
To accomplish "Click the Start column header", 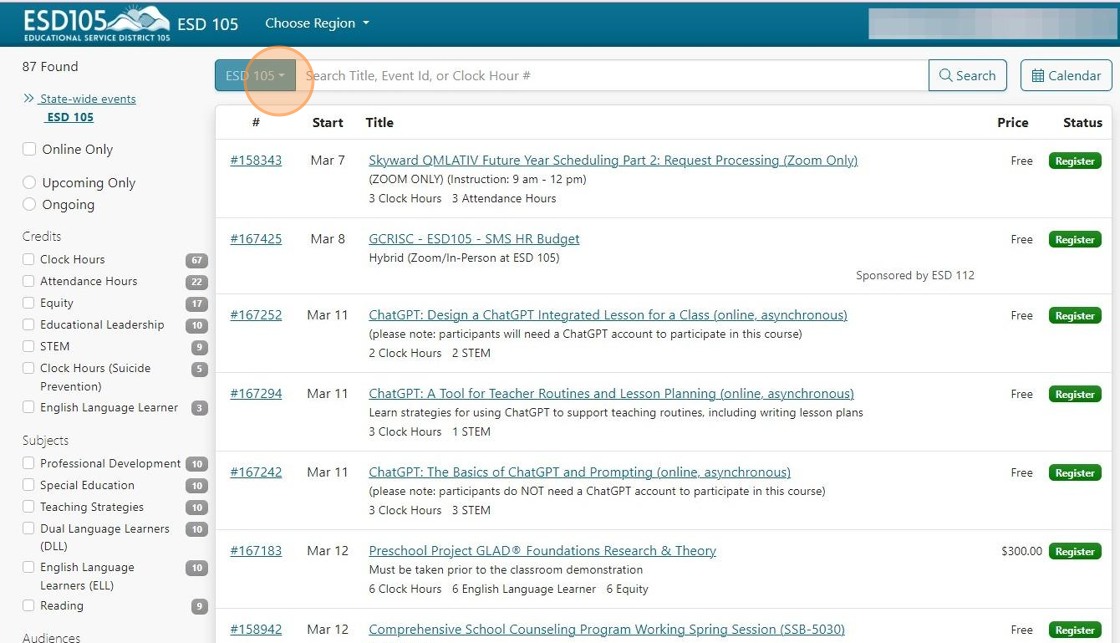I will click(x=327, y=123).
